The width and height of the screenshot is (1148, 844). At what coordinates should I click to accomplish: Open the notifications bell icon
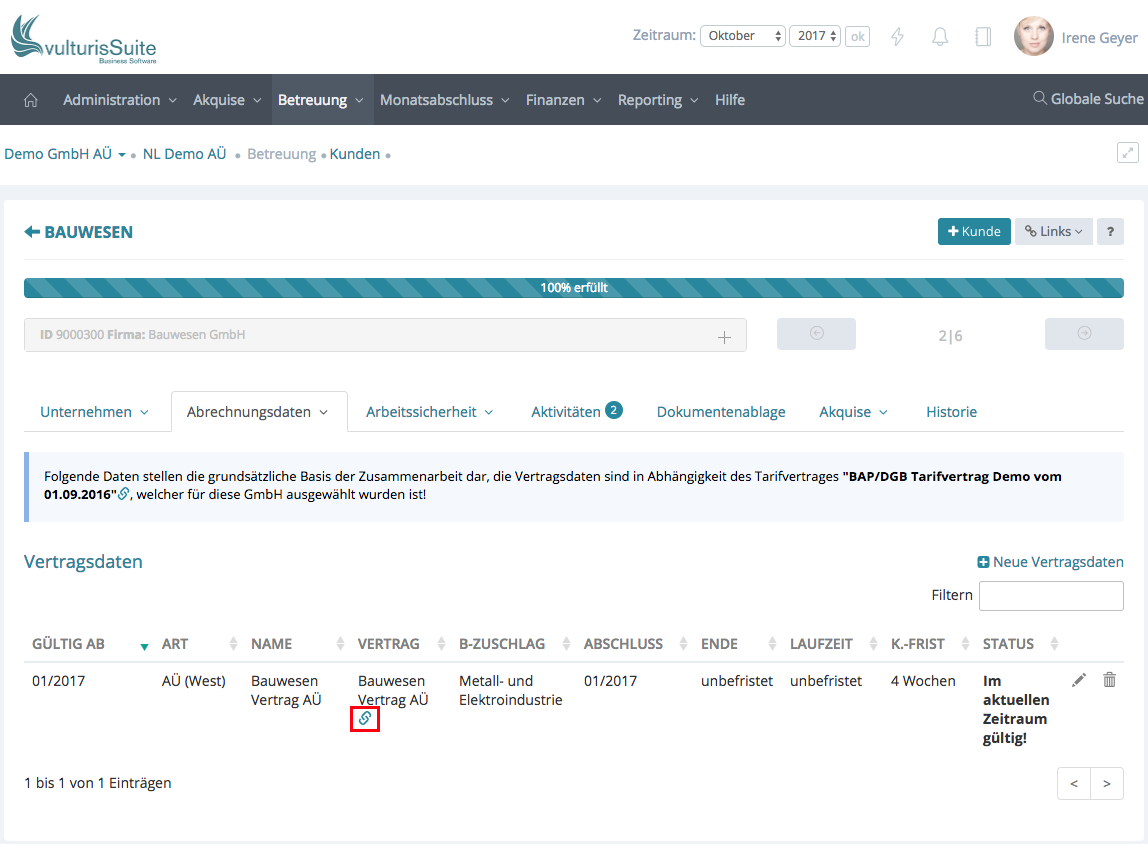[940, 37]
